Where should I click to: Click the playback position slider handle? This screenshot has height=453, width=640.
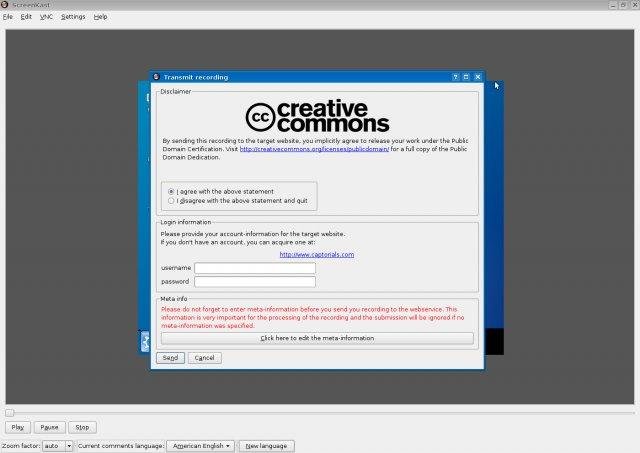click(10, 413)
